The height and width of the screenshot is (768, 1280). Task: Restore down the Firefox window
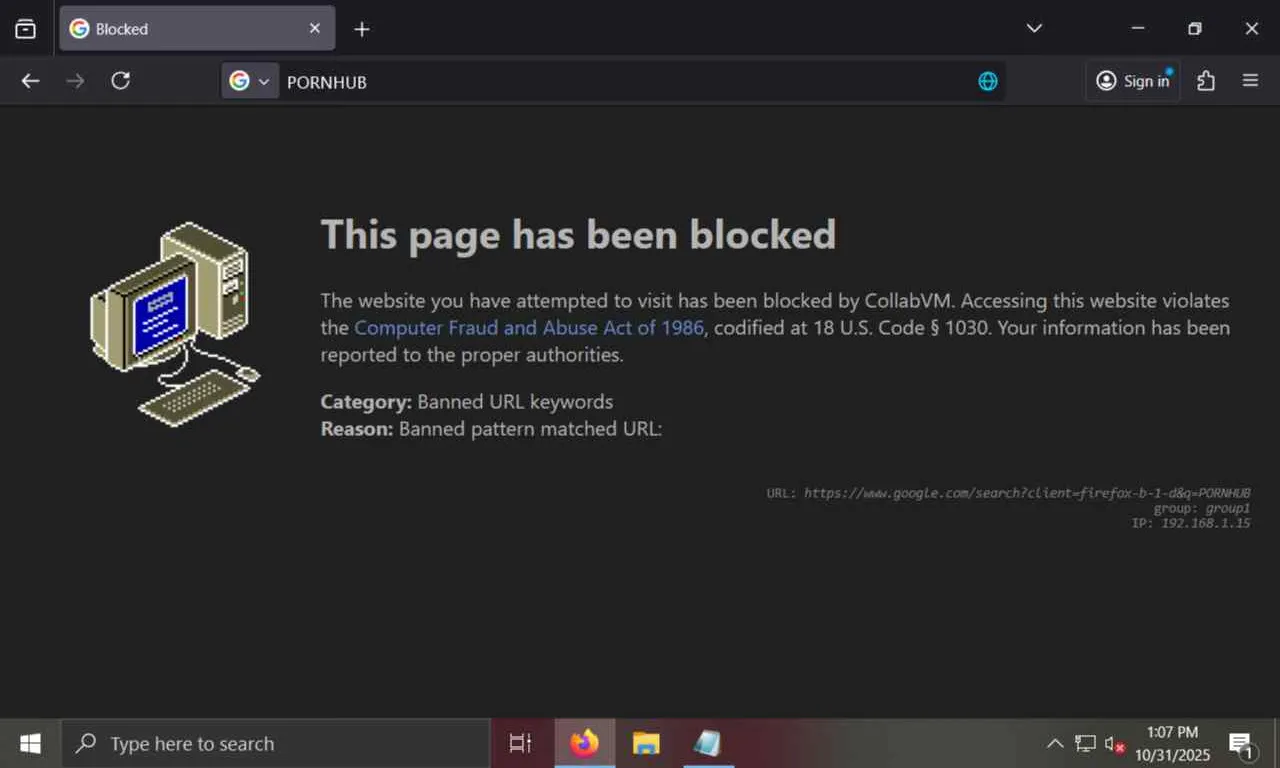click(1194, 28)
